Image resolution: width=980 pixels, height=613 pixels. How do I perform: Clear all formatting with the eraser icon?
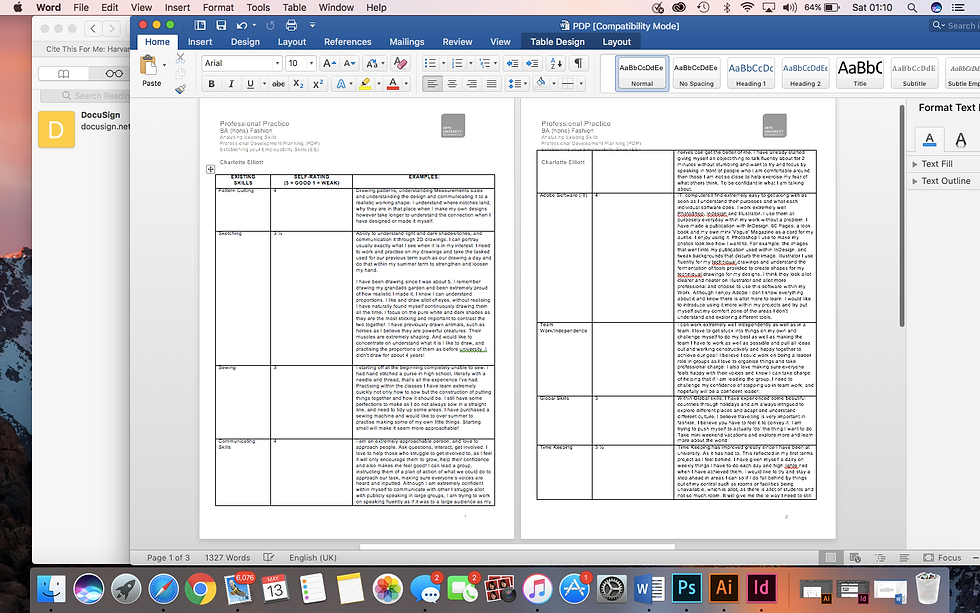click(x=400, y=63)
